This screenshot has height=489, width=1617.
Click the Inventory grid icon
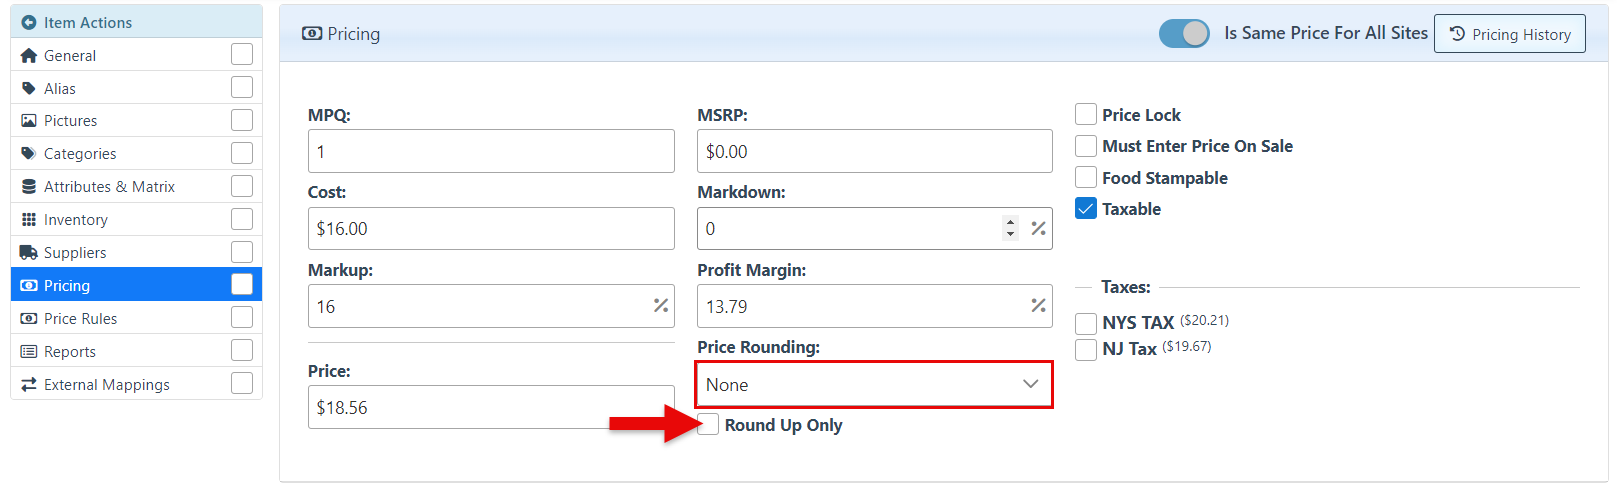pos(29,220)
